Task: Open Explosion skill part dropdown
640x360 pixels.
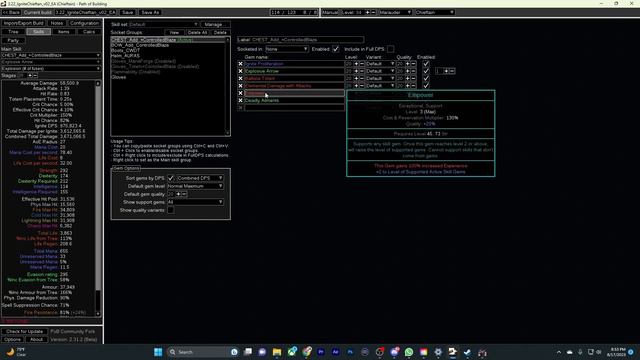Action: [51, 69]
